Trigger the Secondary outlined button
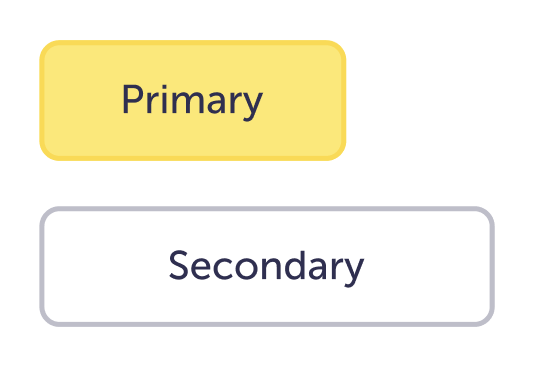Screen dimensions: 550x372 (267, 266)
